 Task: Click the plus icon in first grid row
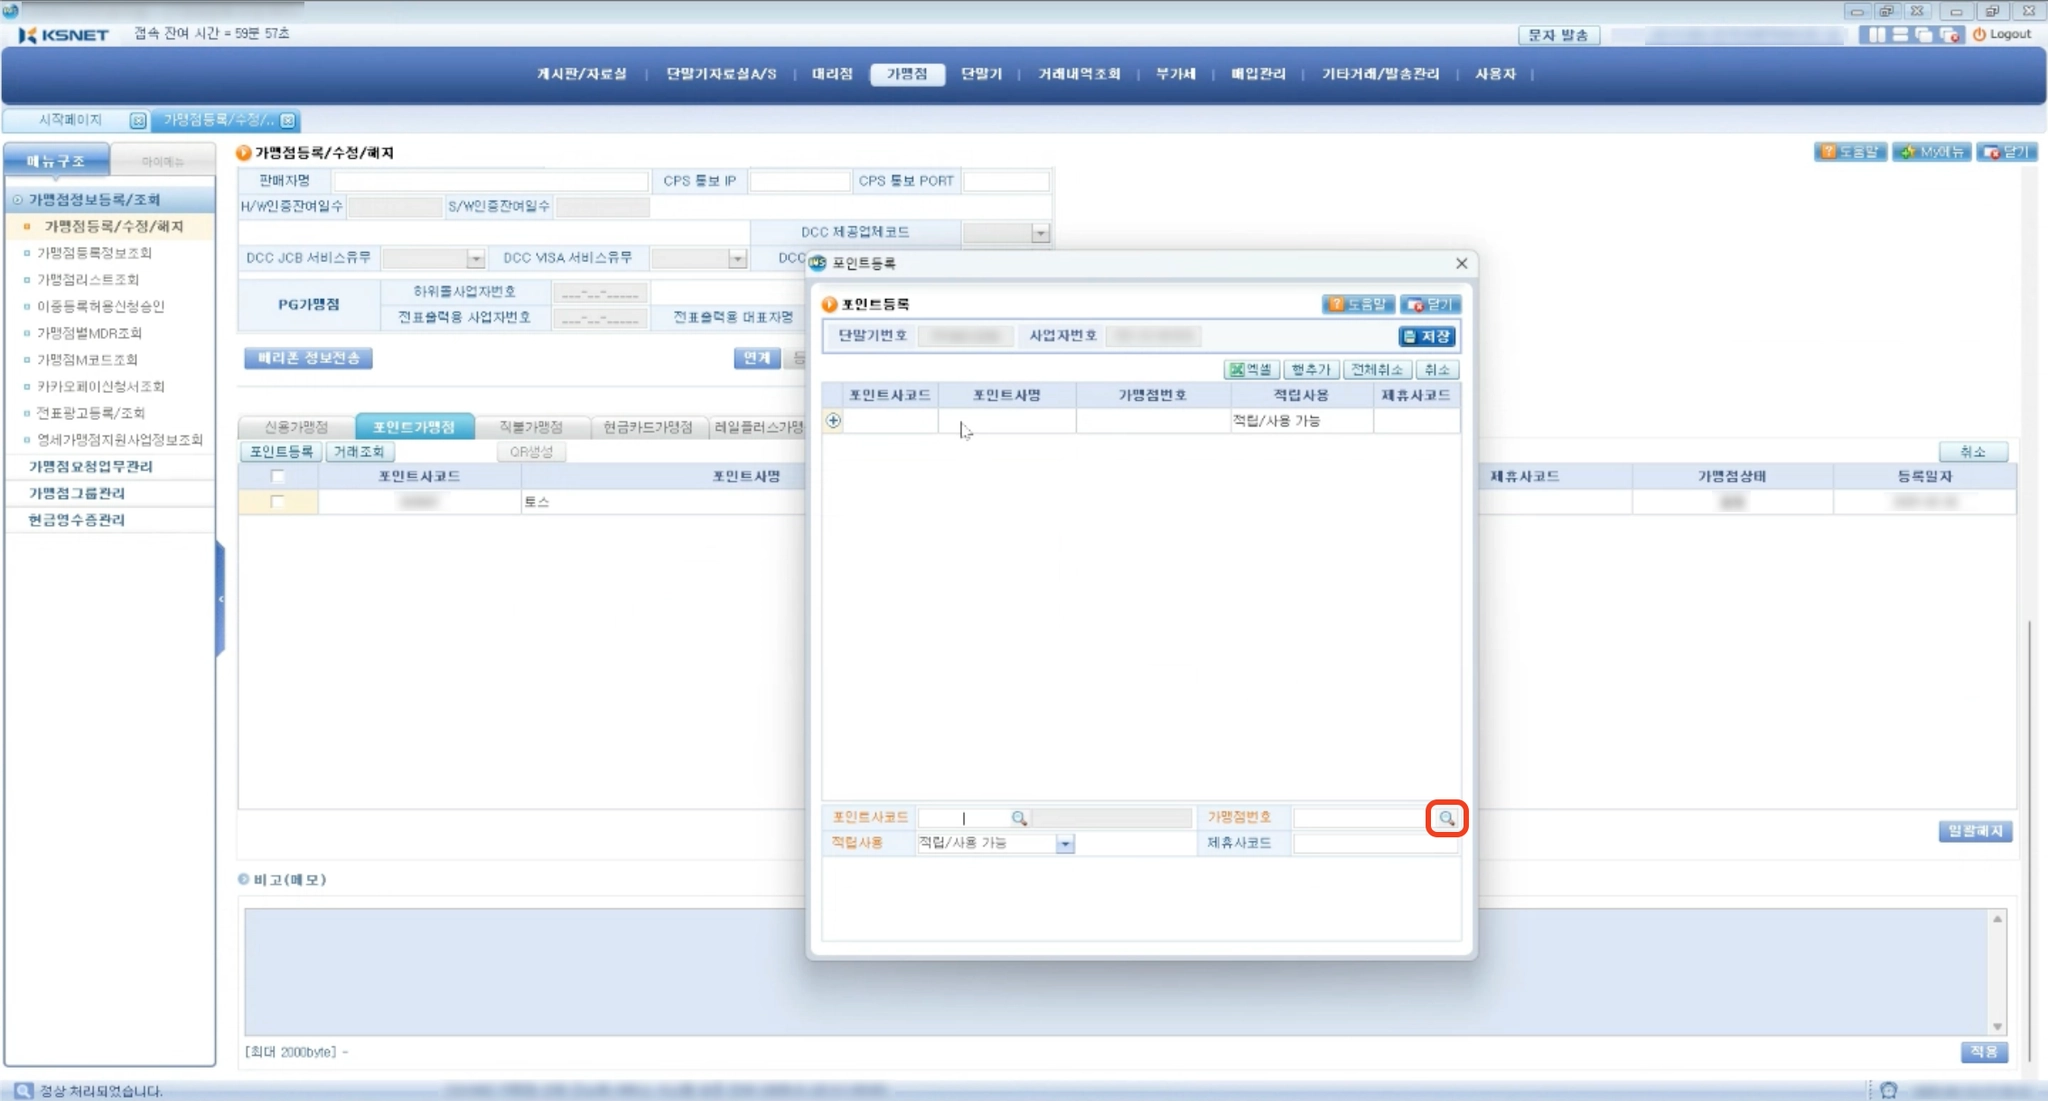833,421
